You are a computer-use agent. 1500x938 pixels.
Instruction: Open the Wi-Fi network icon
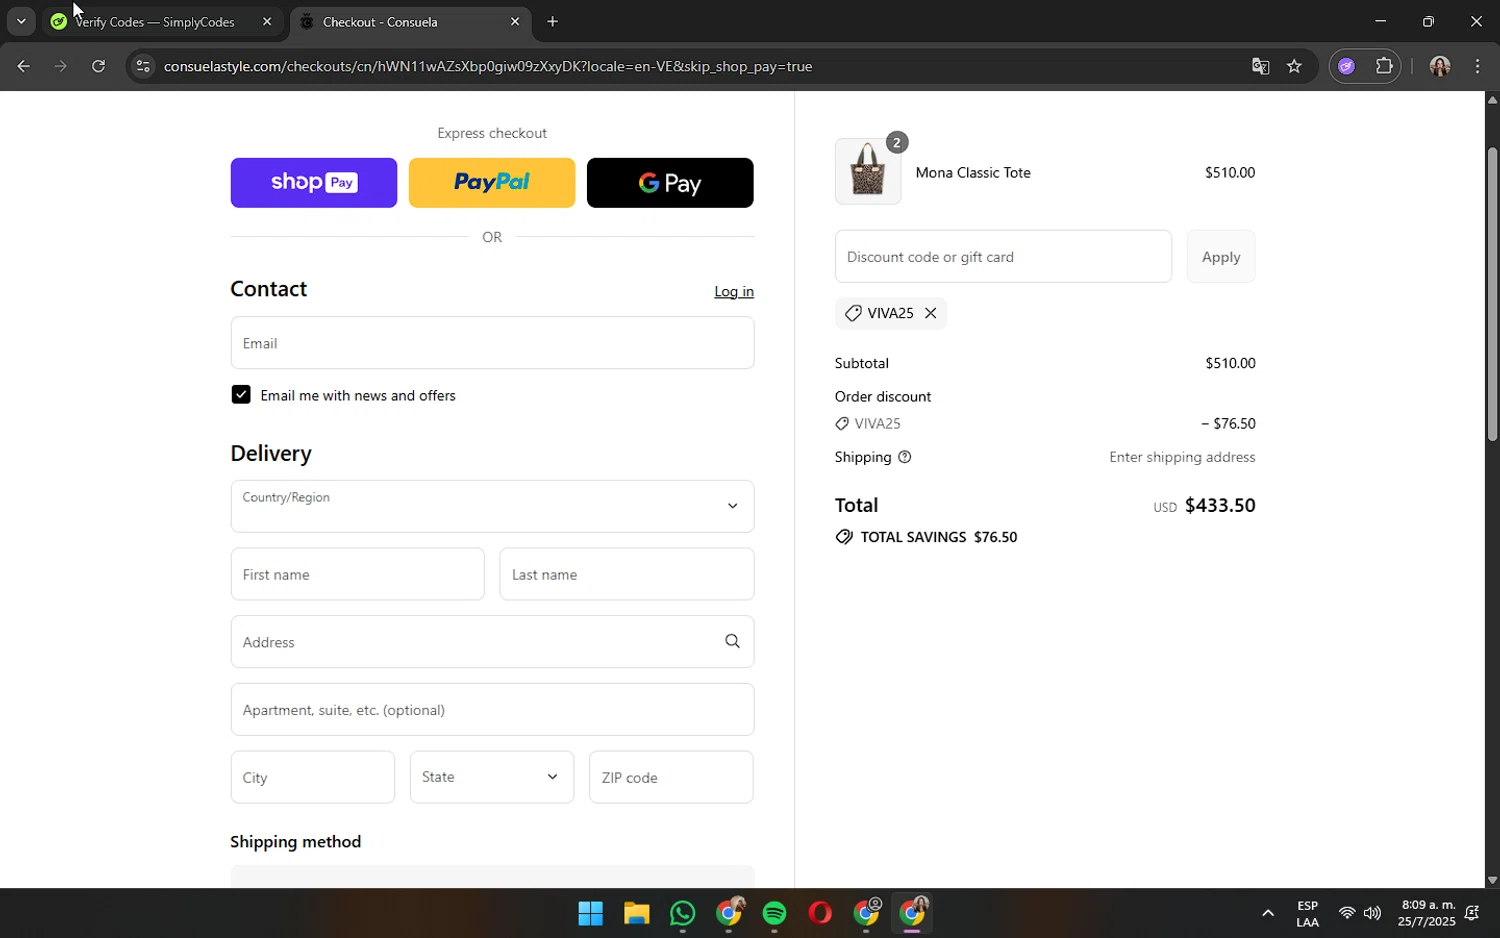tap(1346, 913)
